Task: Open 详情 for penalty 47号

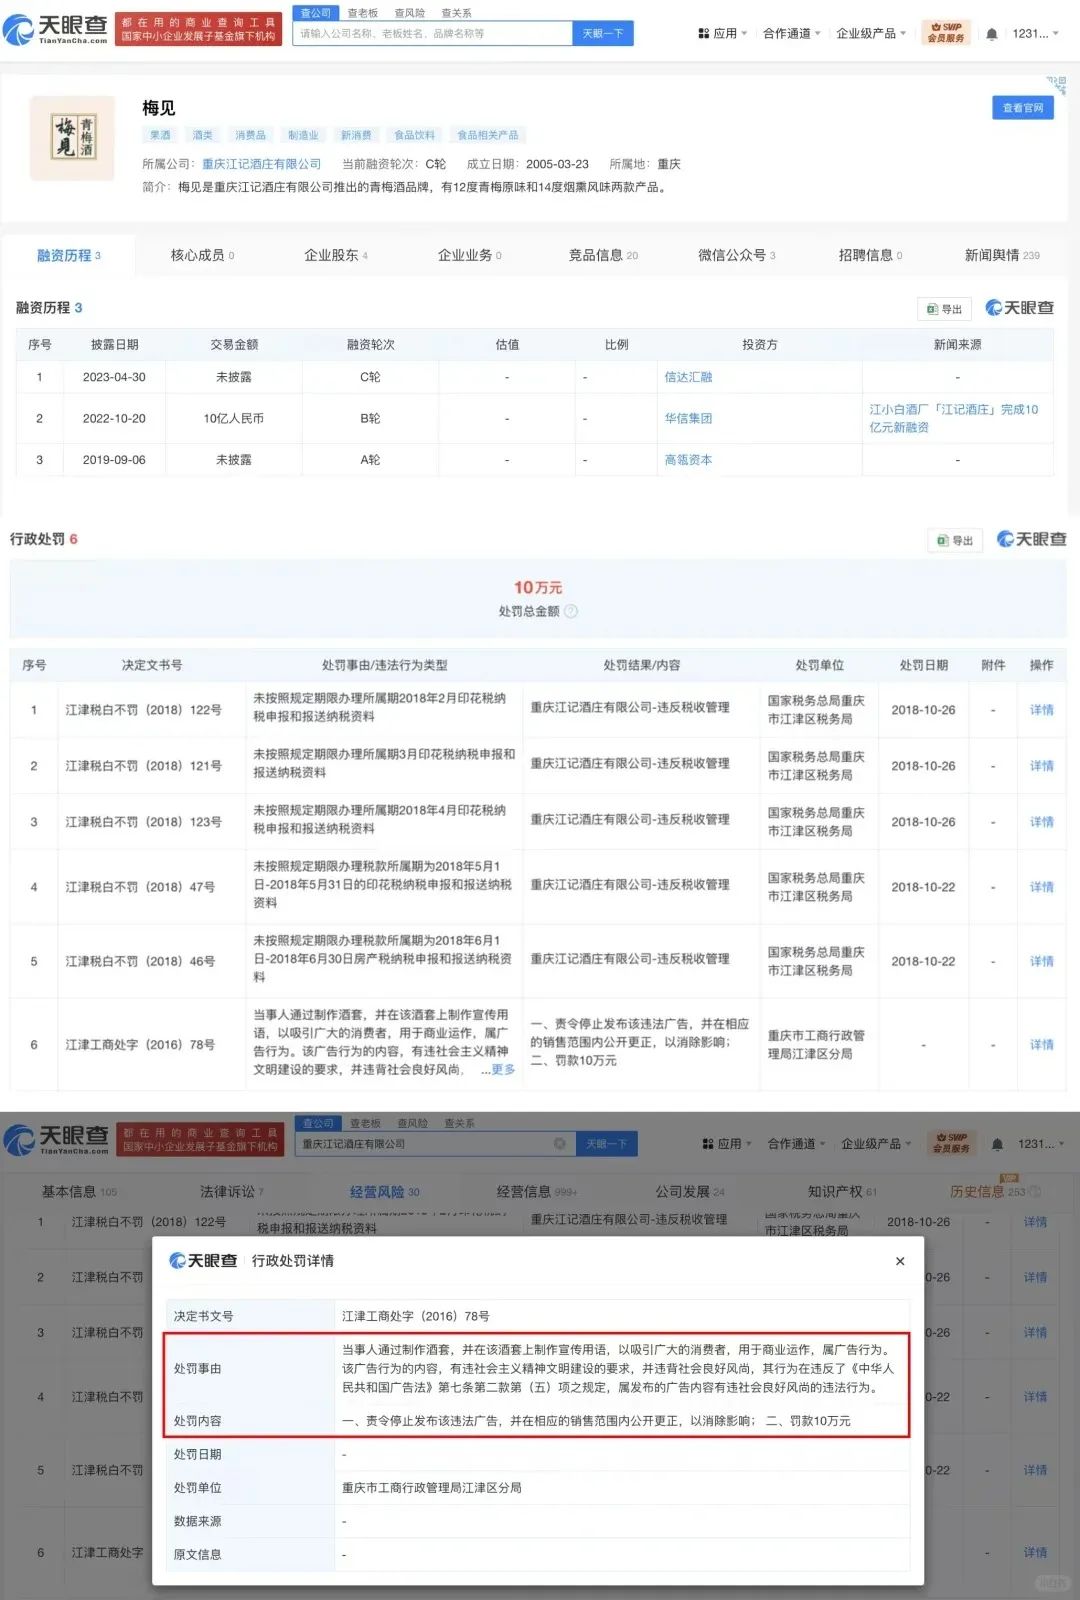Action: 1042,887
